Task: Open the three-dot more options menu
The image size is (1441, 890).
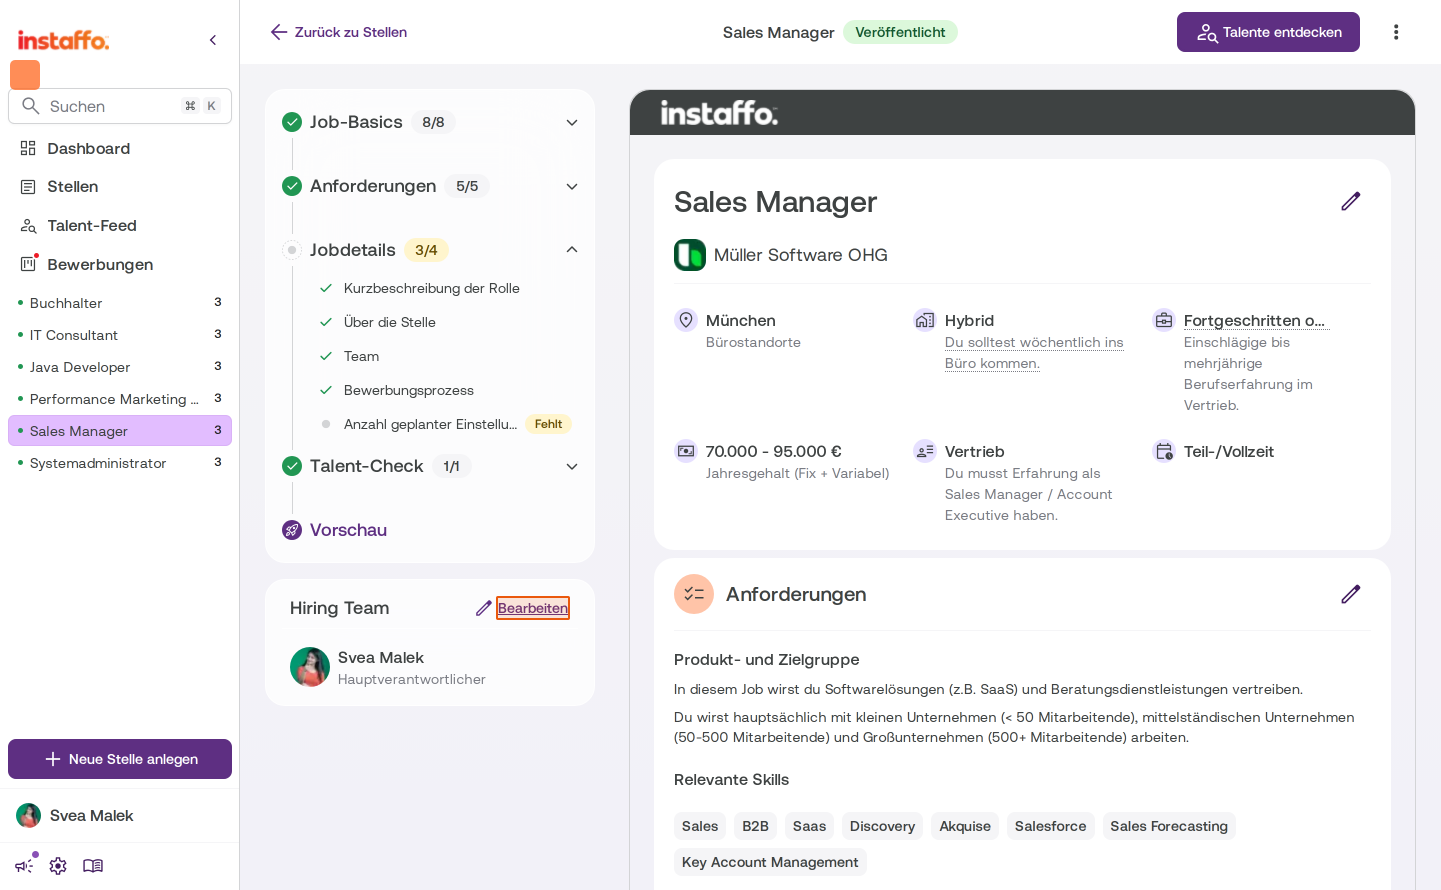Action: click(x=1396, y=32)
